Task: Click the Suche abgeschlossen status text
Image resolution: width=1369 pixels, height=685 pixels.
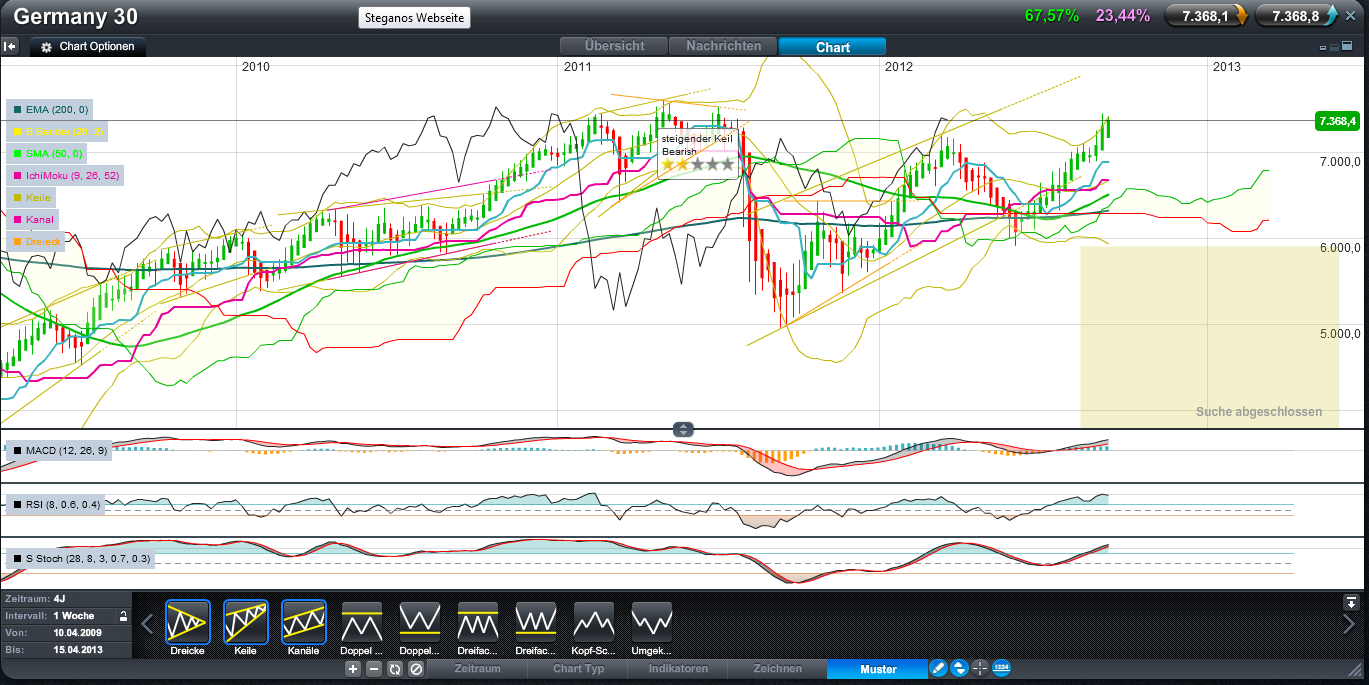Action: pos(1259,412)
